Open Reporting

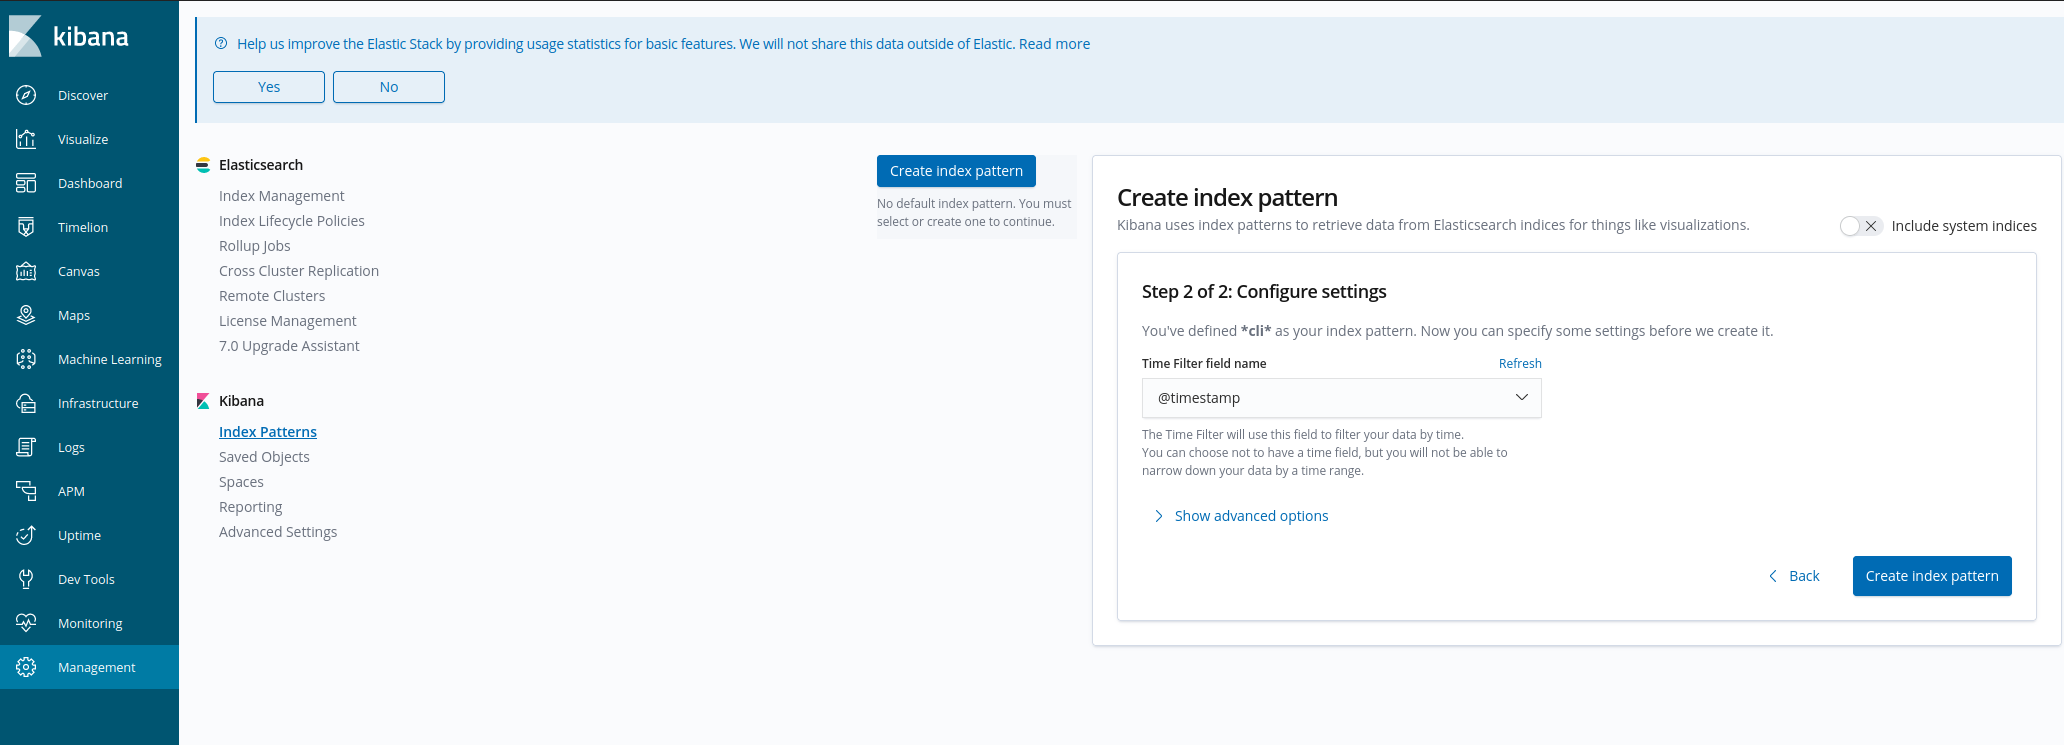pyautogui.click(x=251, y=507)
